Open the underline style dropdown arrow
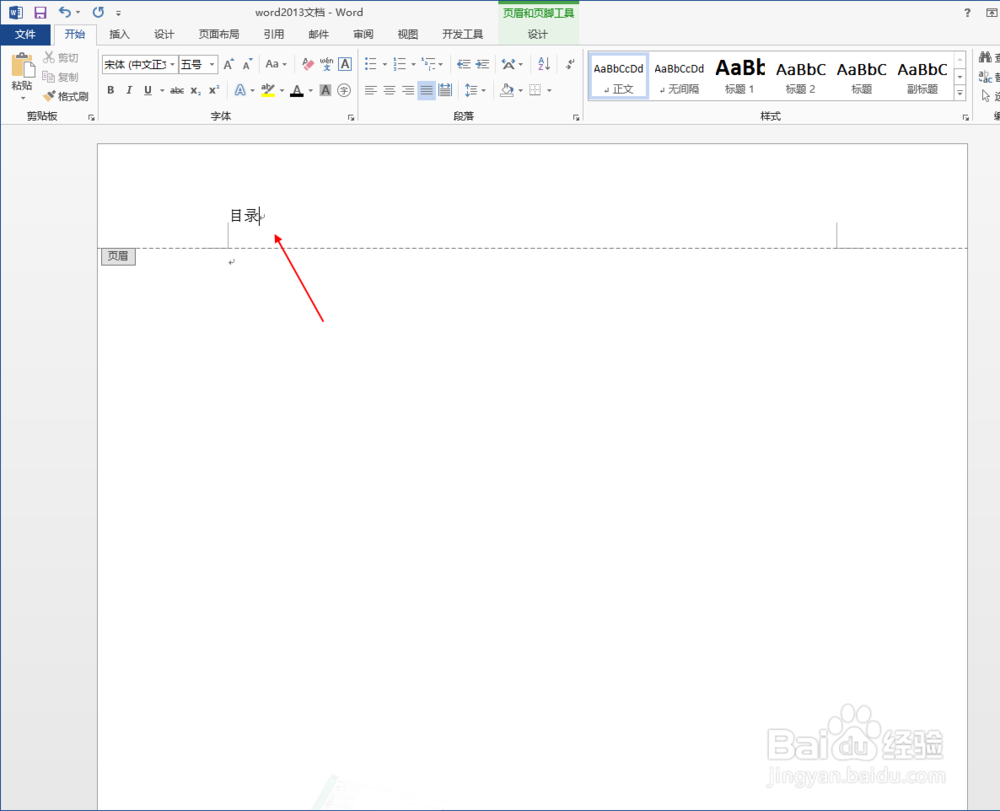Screen dimensions: 1000x811 [162, 91]
